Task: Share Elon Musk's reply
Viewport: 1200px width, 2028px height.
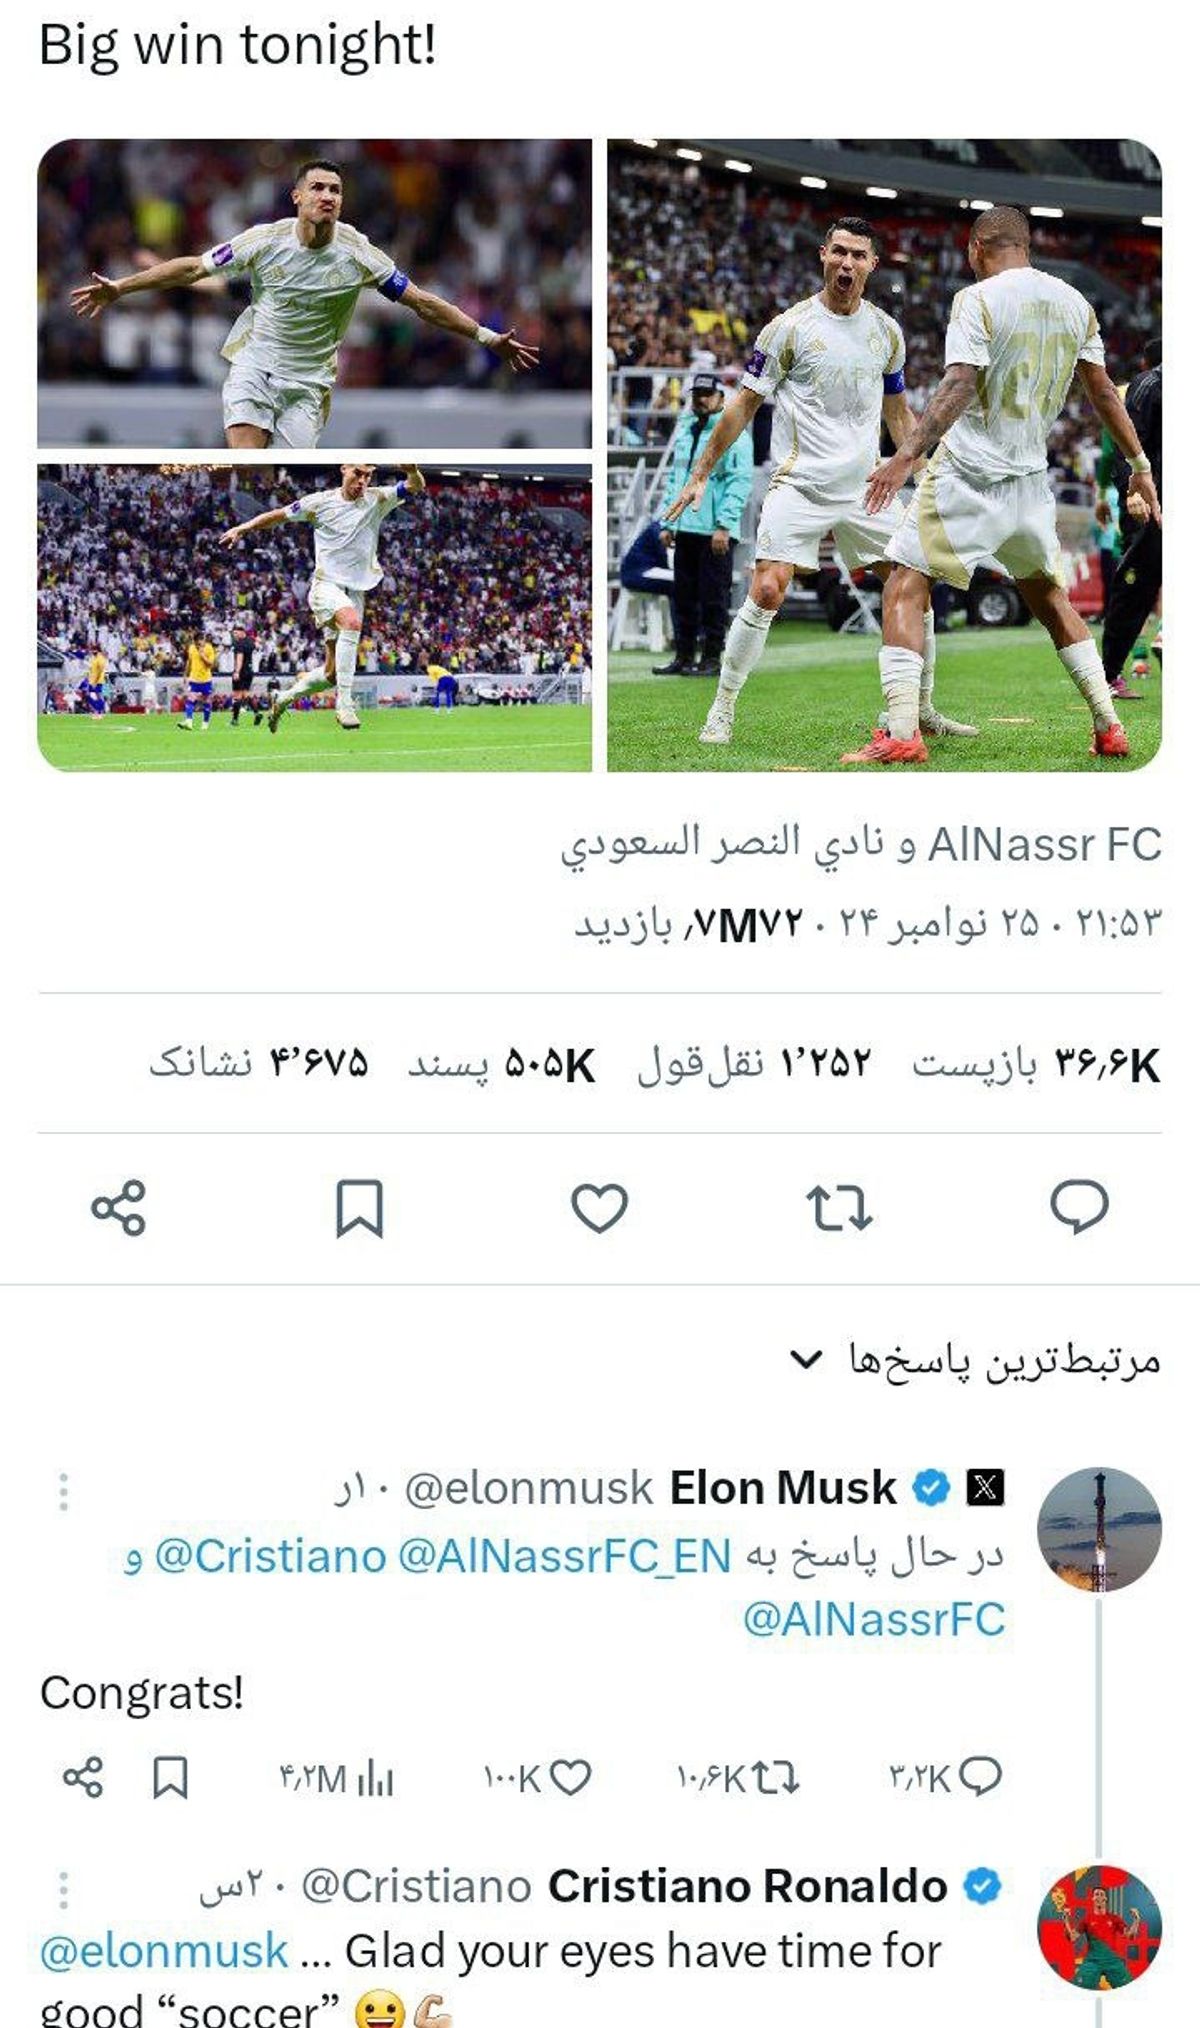Action: click(83, 1777)
